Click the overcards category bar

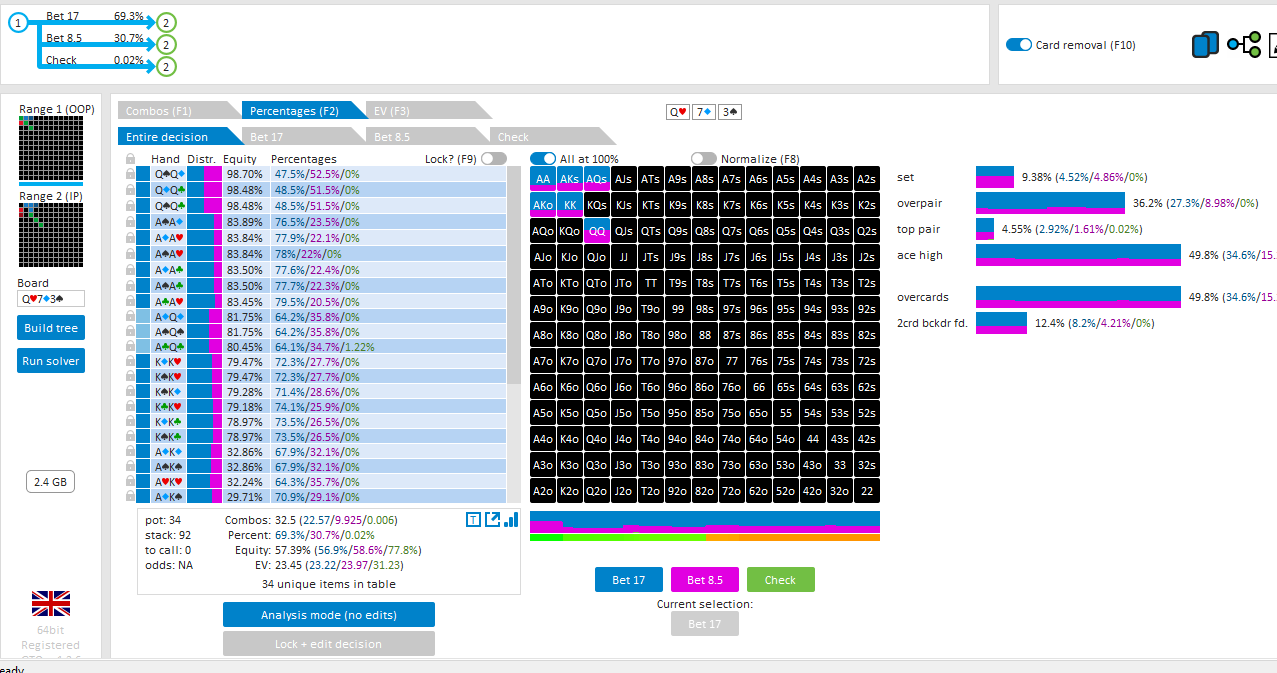[1079, 297]
